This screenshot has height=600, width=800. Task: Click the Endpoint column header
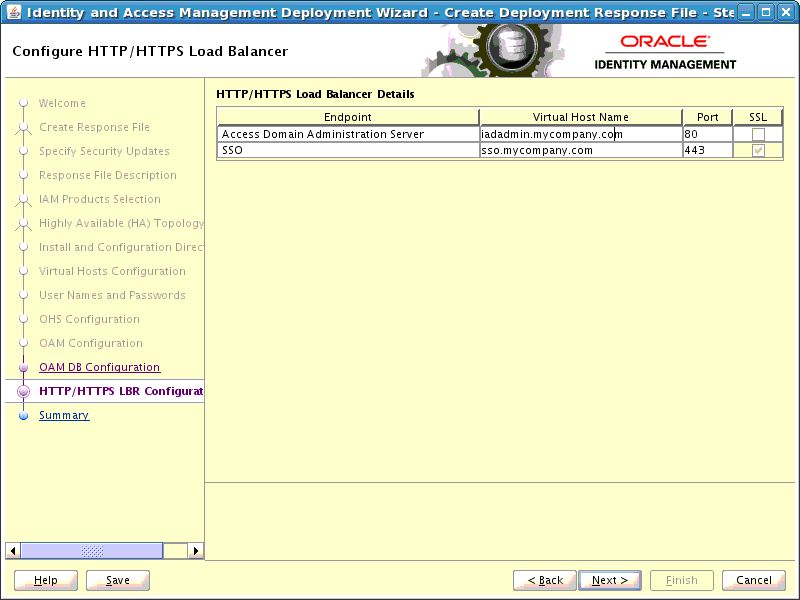coord(348,117)
